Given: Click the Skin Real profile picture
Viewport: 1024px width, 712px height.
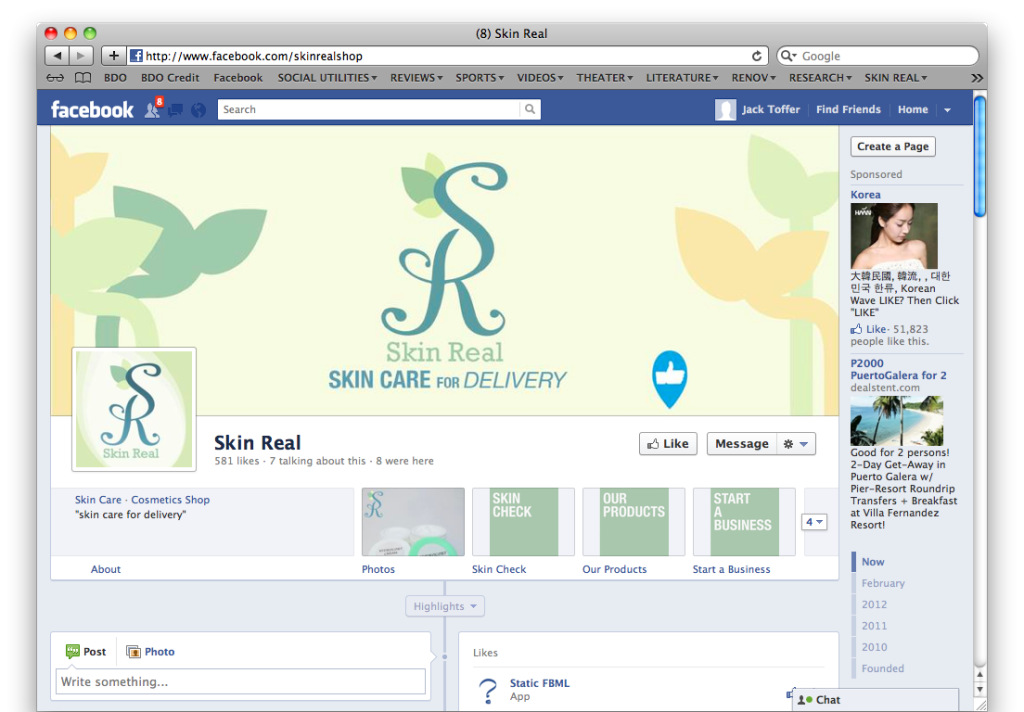Looking at the screenshot, I should [134, 409].
